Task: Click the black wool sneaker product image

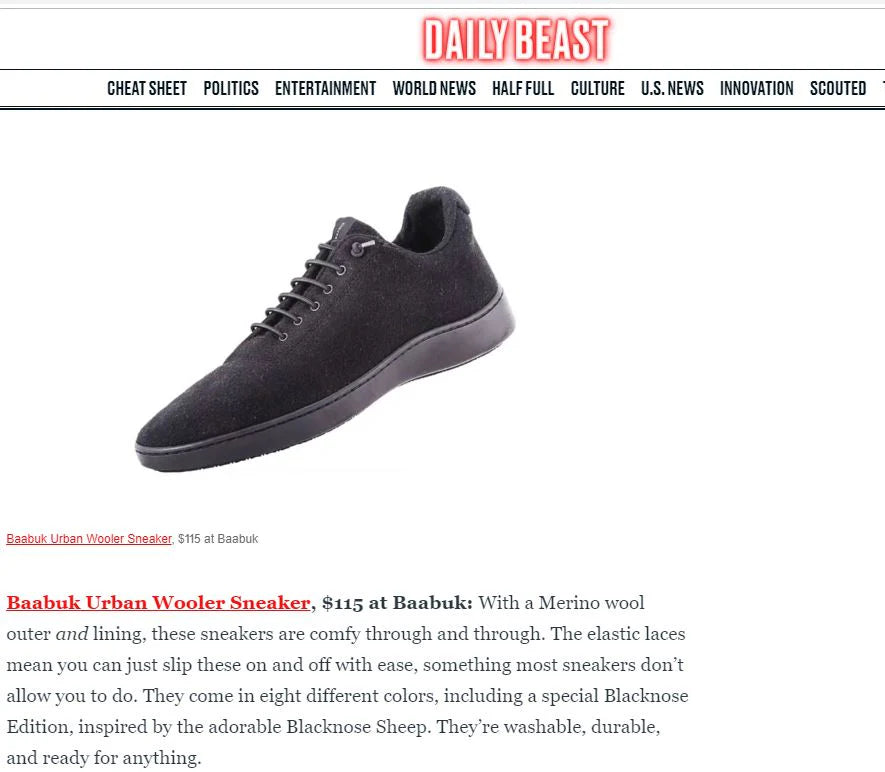Action: point(325,329)
